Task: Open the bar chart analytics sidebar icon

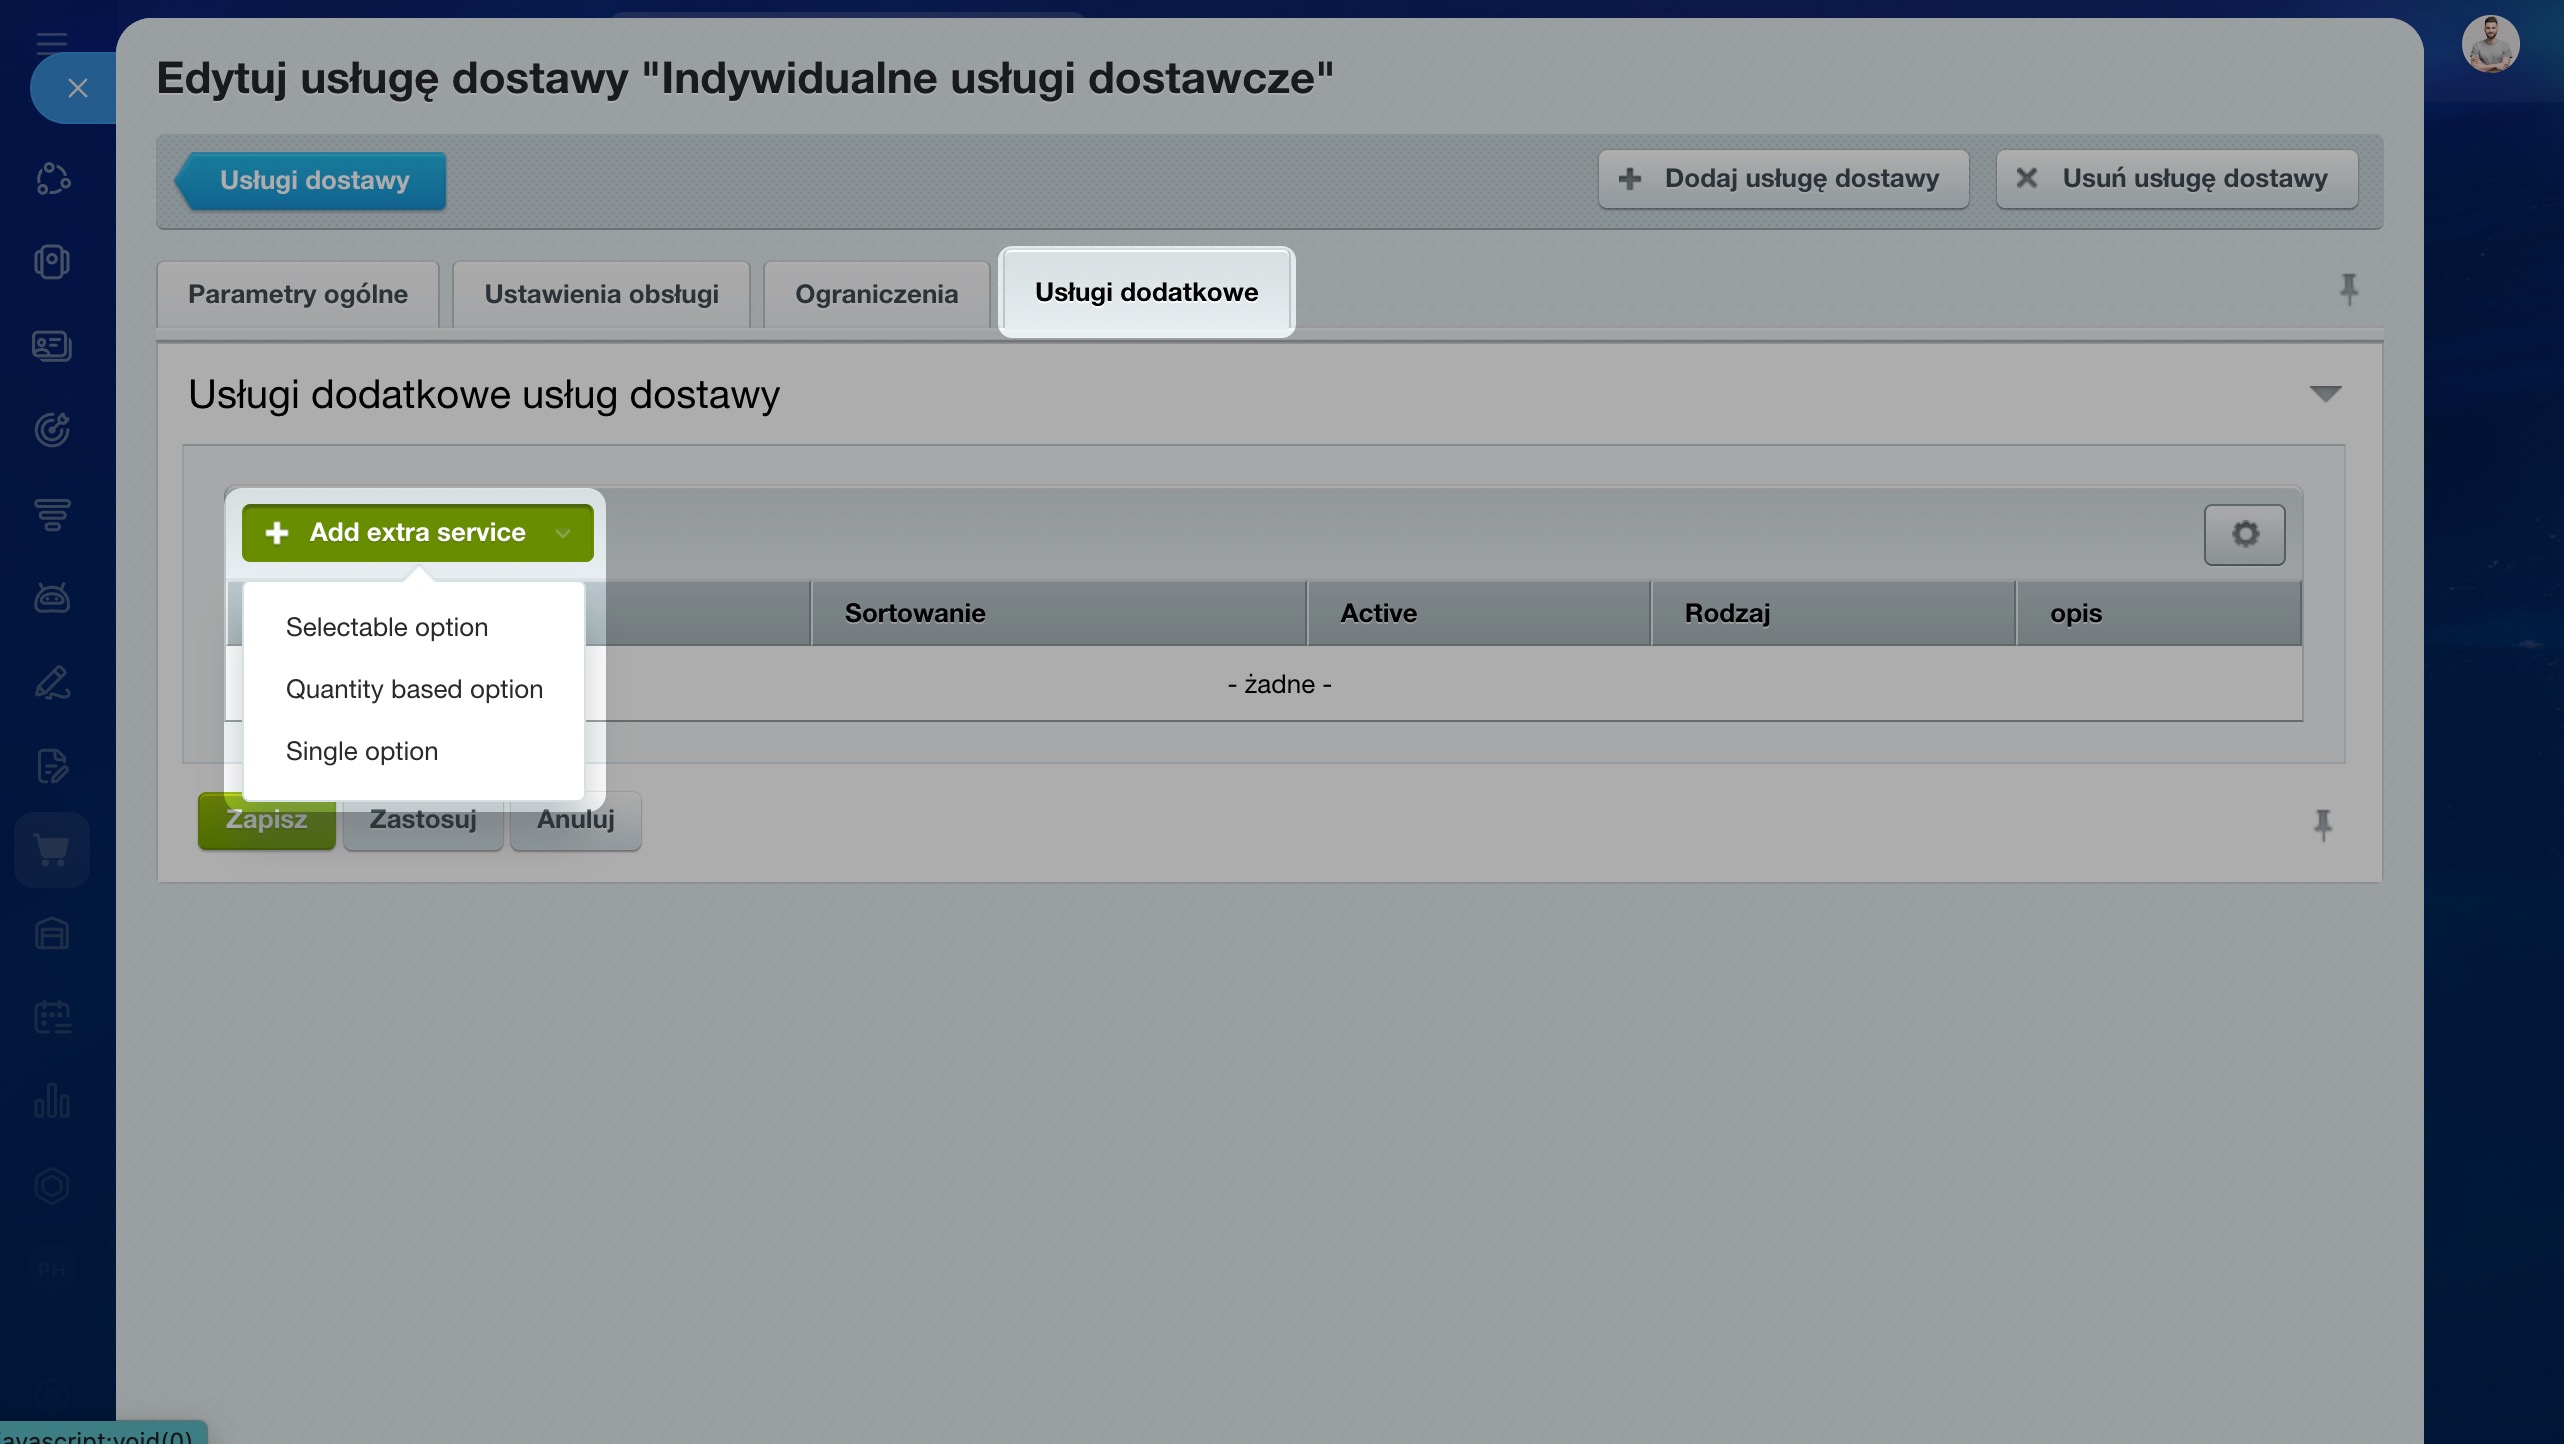Action: [x=52, y=1101]
